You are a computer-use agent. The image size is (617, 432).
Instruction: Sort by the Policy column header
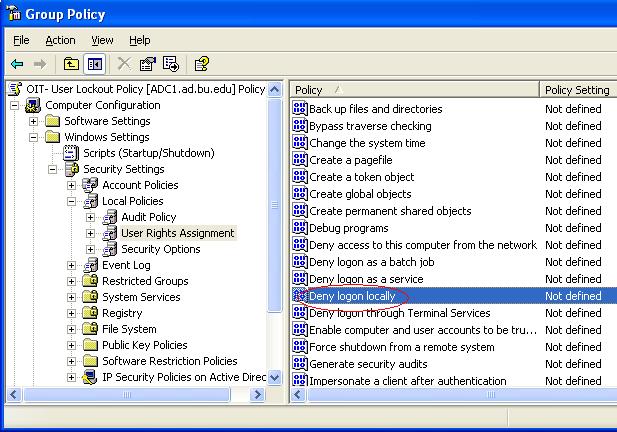click(415, 90)
